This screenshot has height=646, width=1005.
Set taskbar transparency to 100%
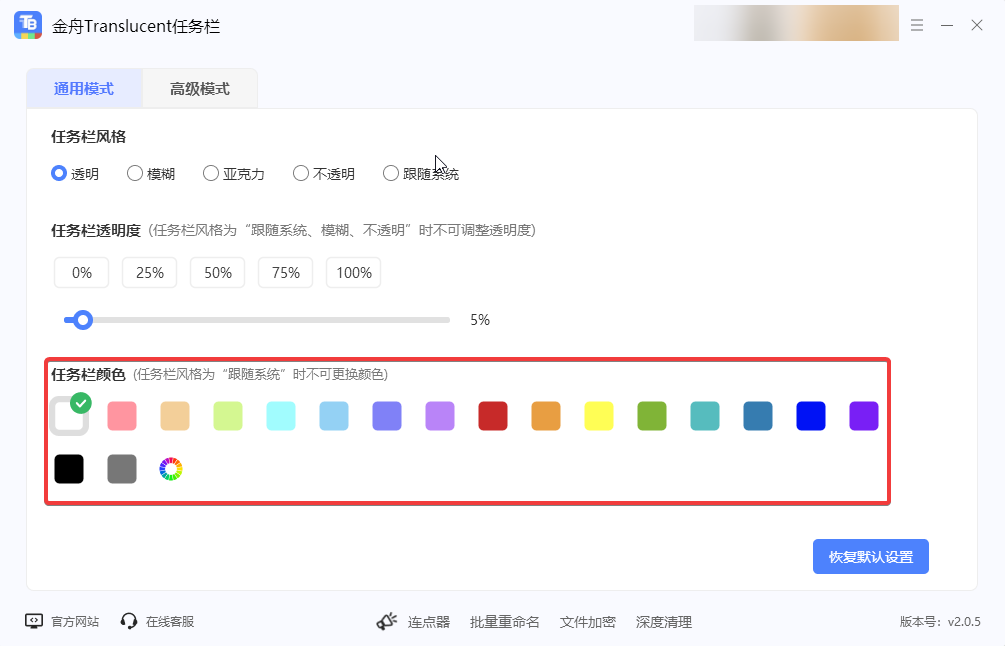click(353, 271)
